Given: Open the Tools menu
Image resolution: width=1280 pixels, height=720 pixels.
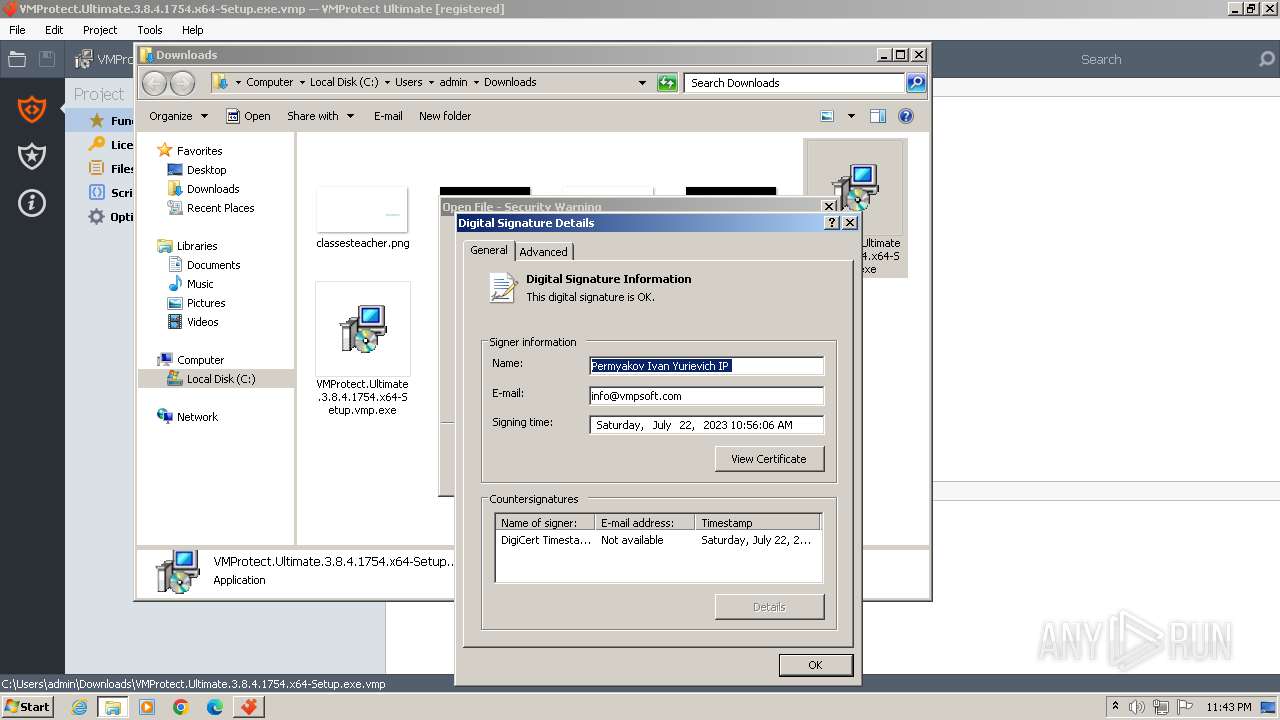Looking at the screenshot, I should pos(150,30).
